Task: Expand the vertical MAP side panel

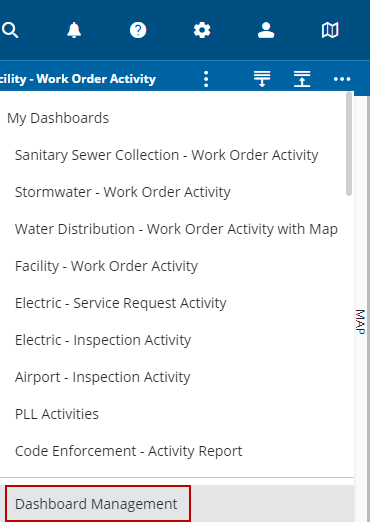Action: point(360,322)
